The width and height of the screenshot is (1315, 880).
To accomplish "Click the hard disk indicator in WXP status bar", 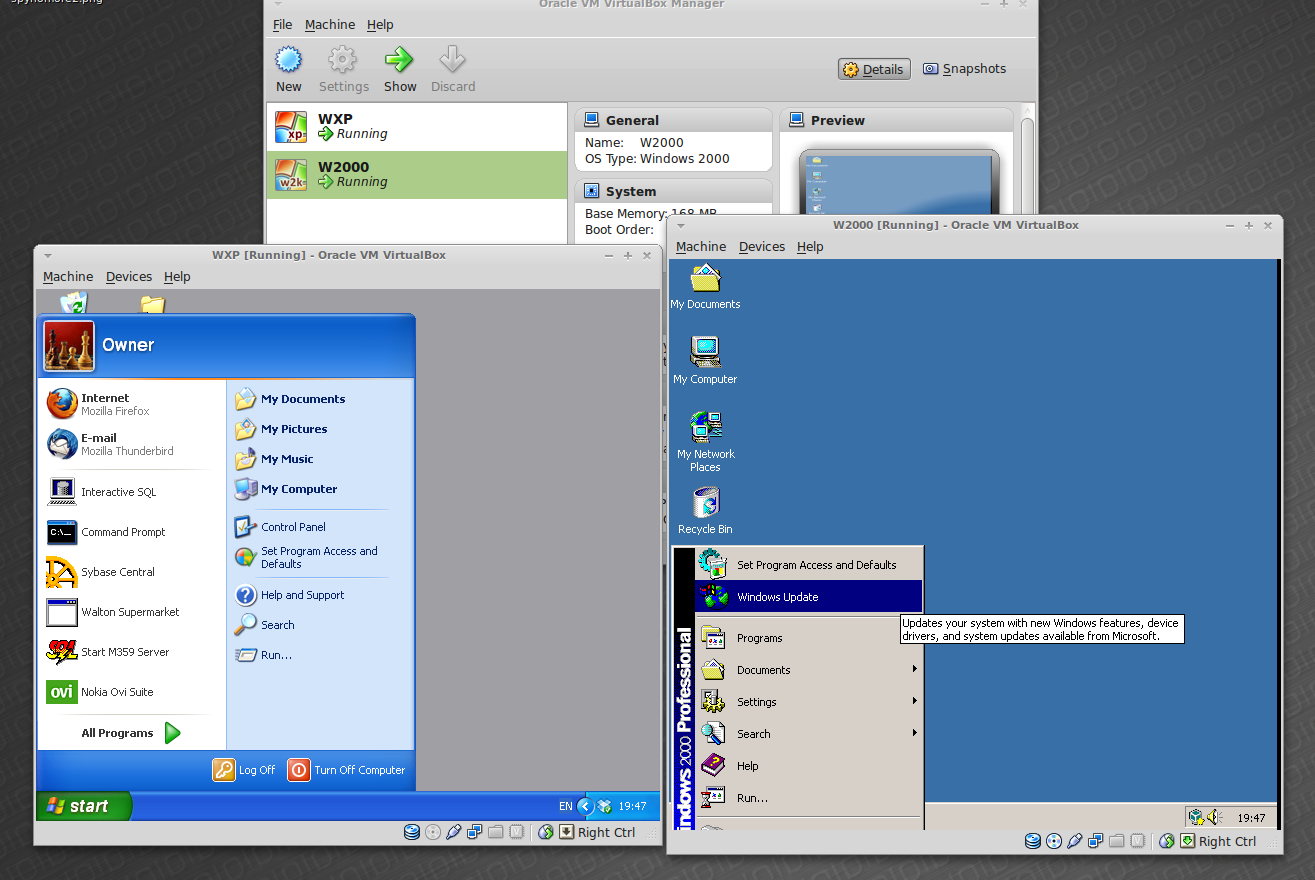I will [412, 832].
